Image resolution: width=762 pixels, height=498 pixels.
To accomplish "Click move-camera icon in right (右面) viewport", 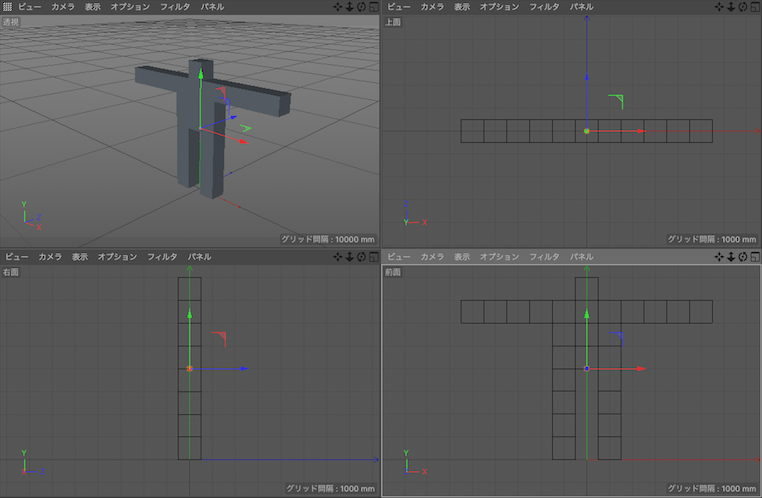I will coord(338,257).
